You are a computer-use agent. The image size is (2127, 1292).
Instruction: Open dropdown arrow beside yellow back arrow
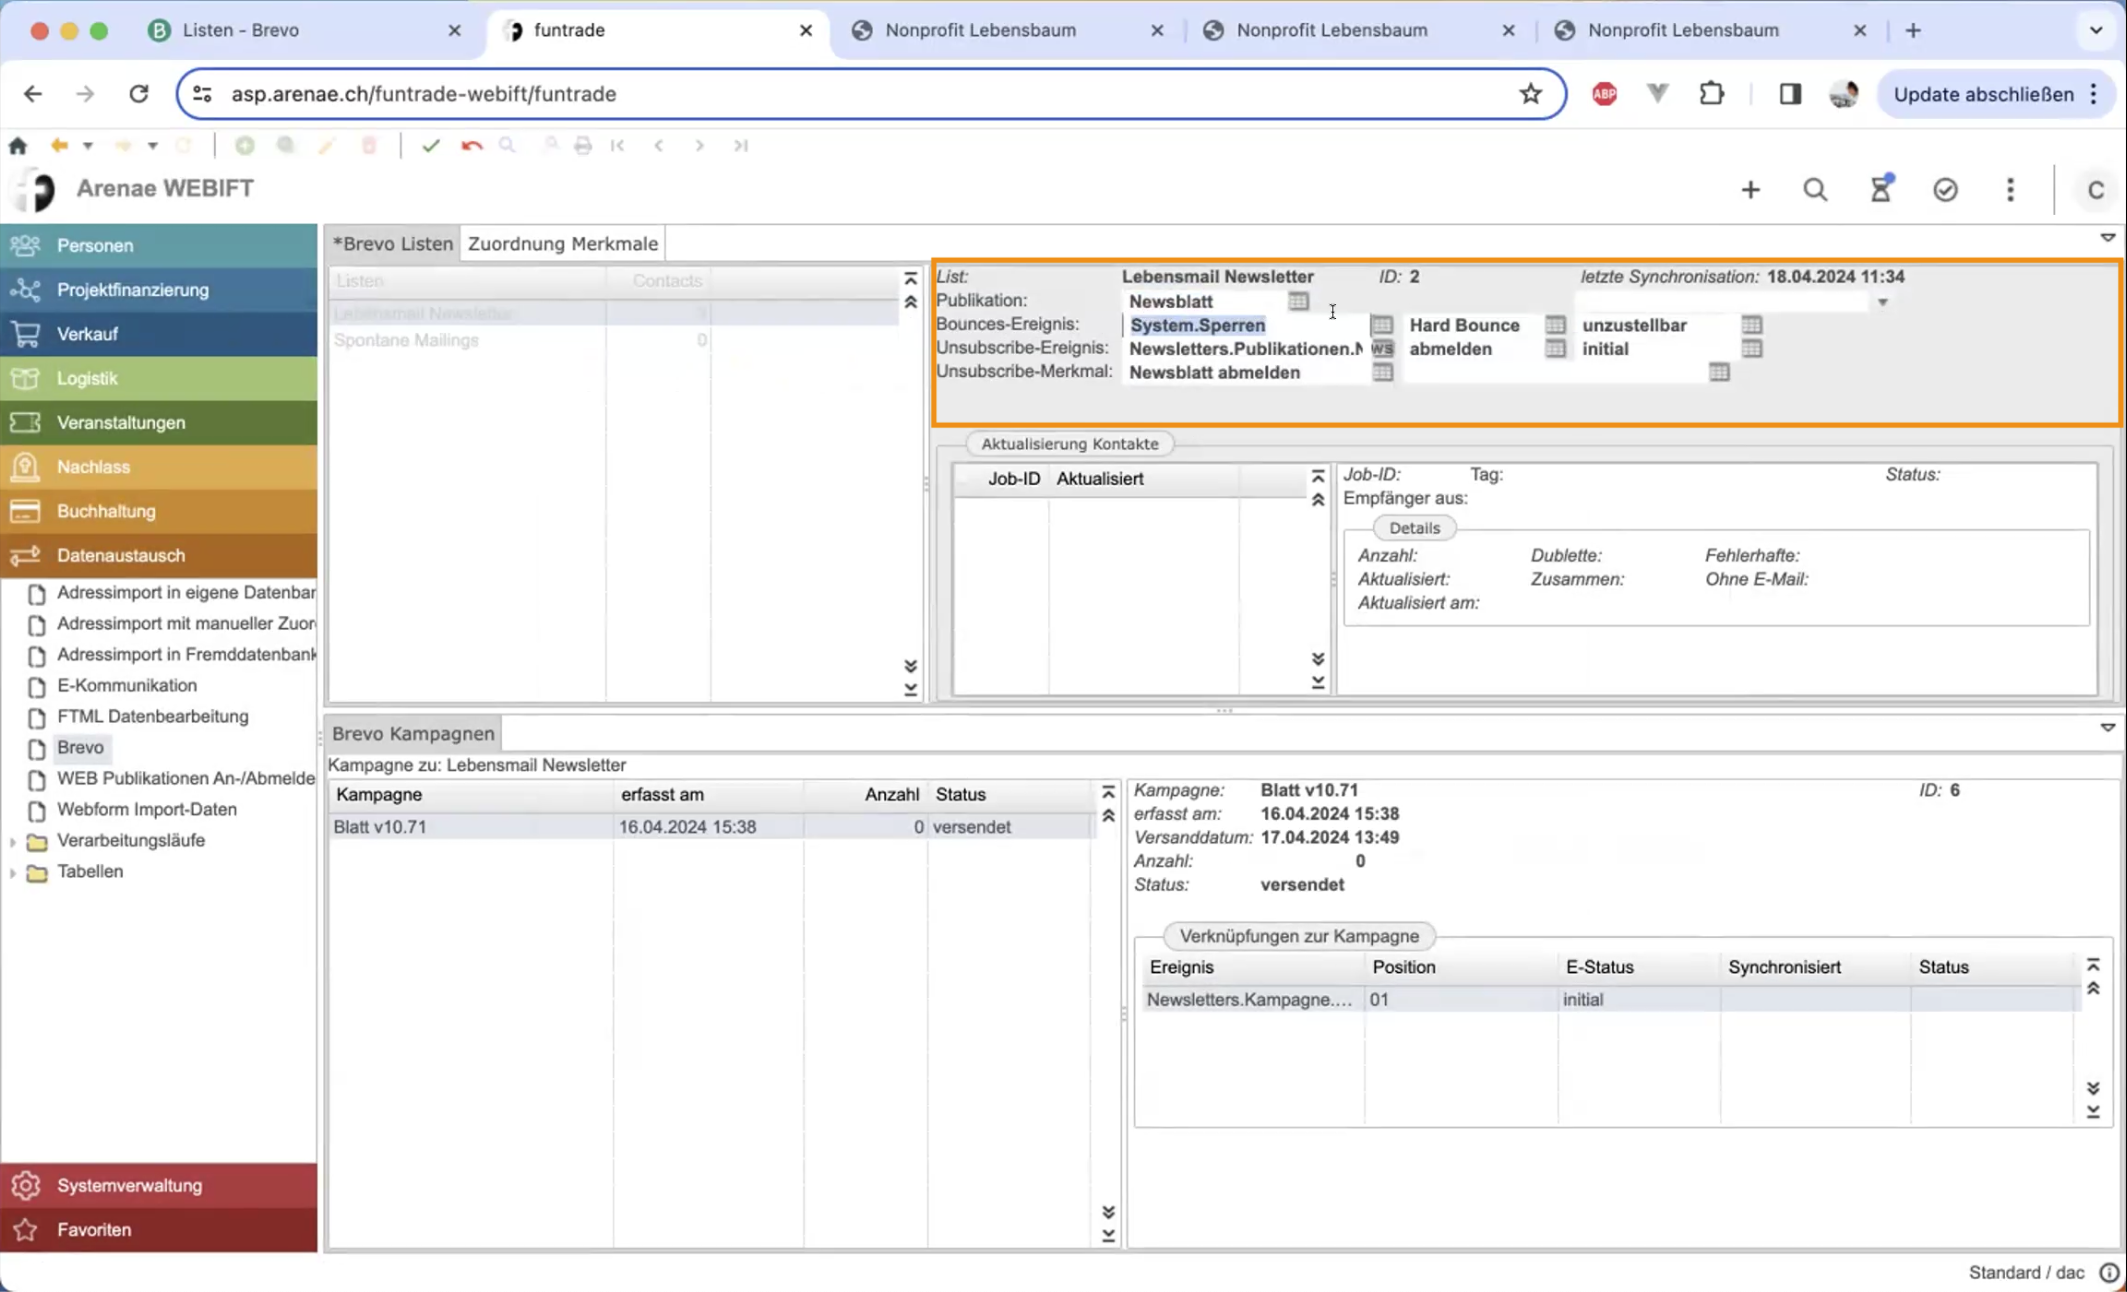pyautogui.click(x=88, y=146)
